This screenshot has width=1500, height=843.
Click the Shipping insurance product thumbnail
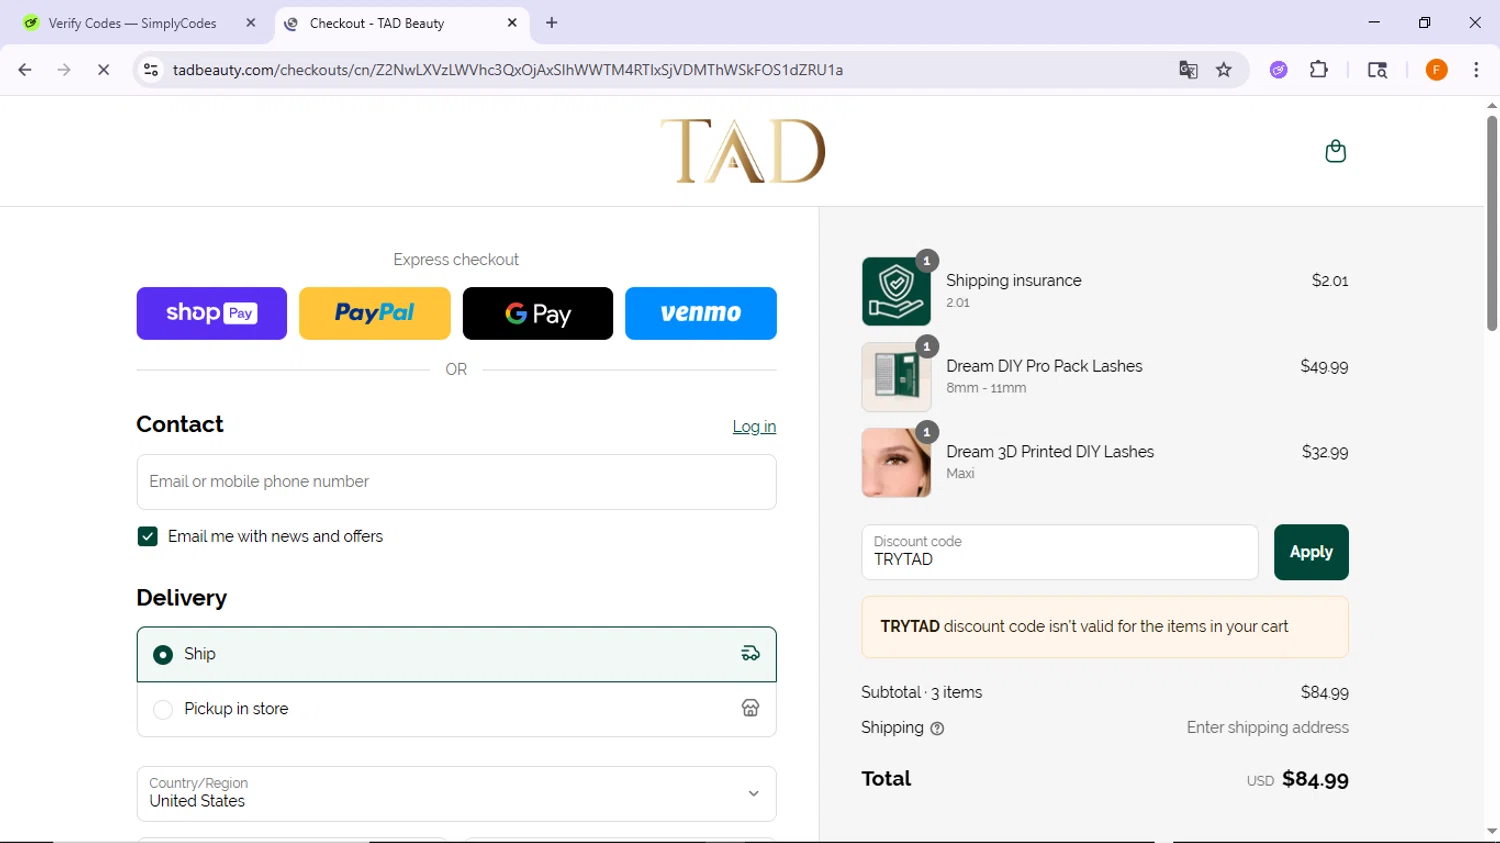pos(896,291)
